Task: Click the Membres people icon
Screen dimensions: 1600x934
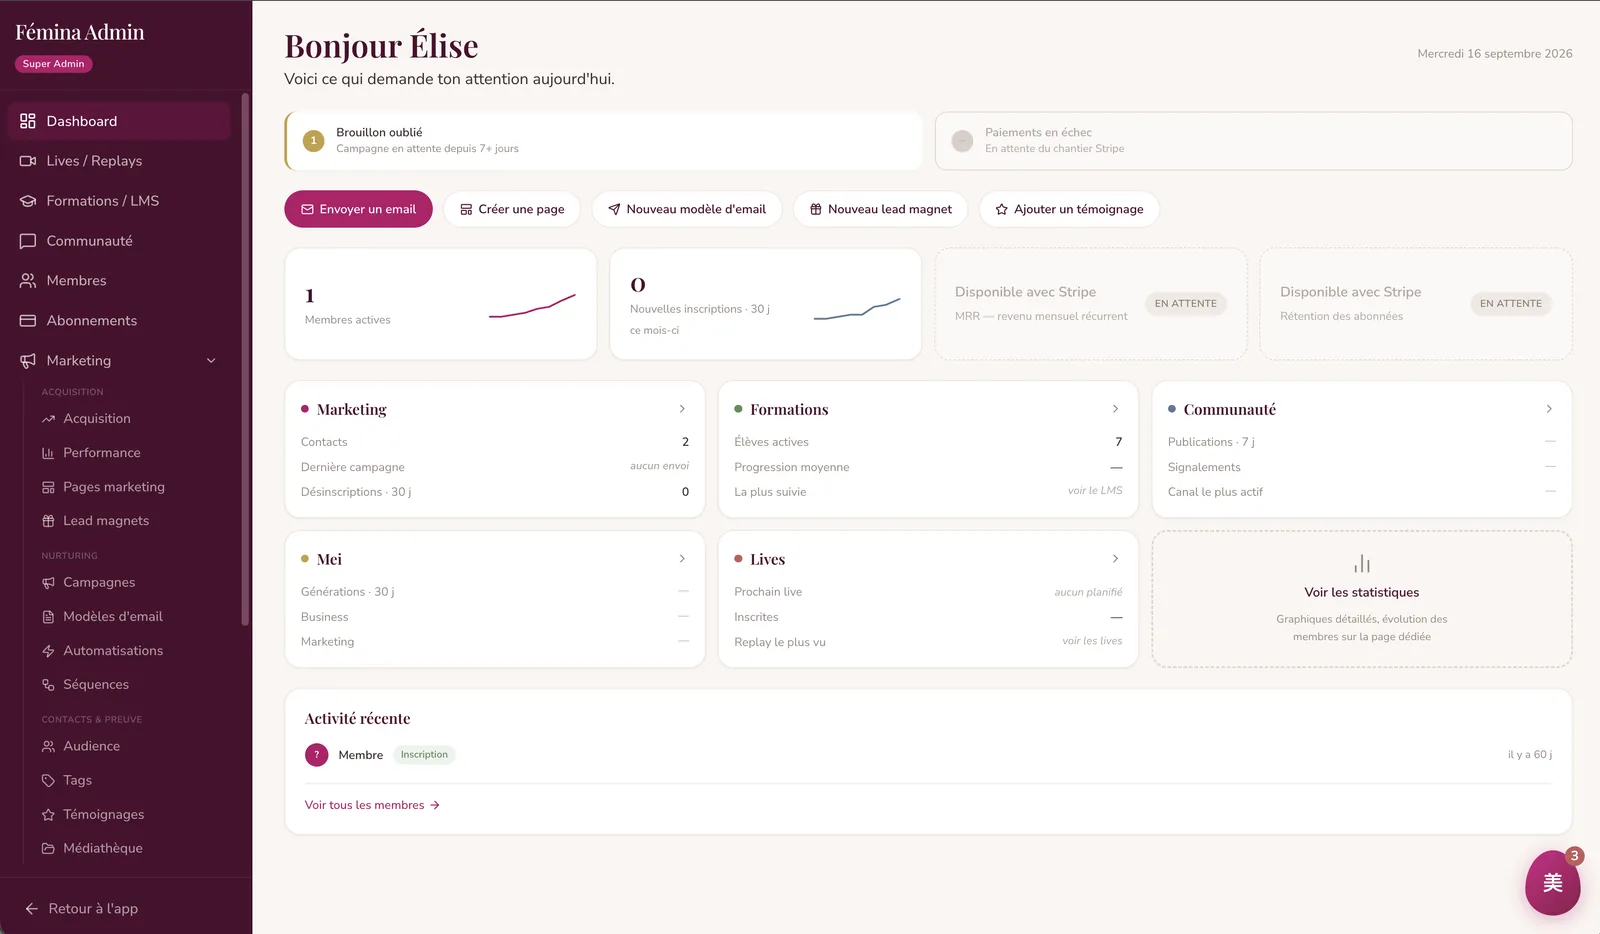Action: coord(28,281)
